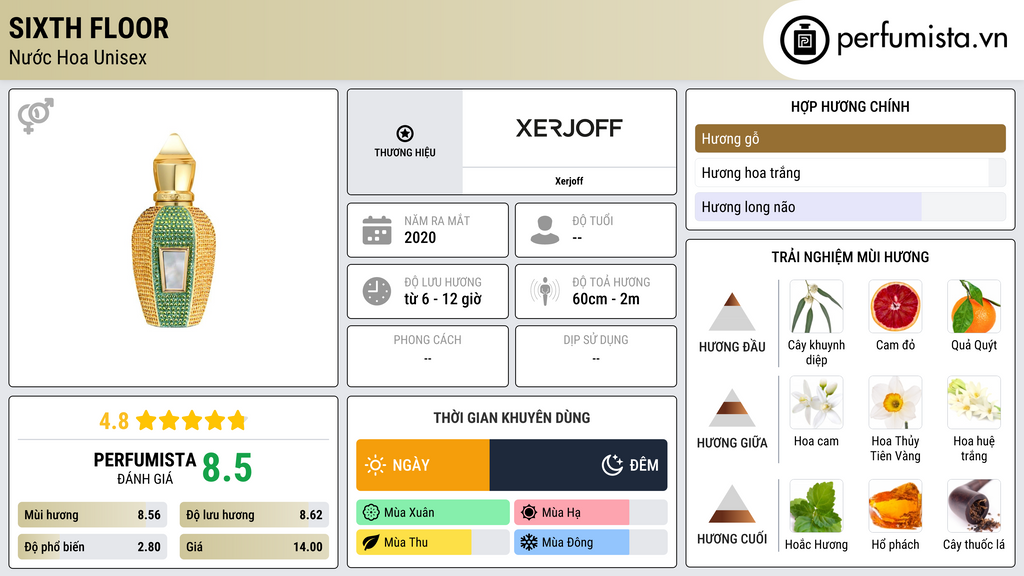The width and height of the screenshot is (1024, 576).
Task: Select the Đêm nighttime segment
Action: (x=578, y=465)
